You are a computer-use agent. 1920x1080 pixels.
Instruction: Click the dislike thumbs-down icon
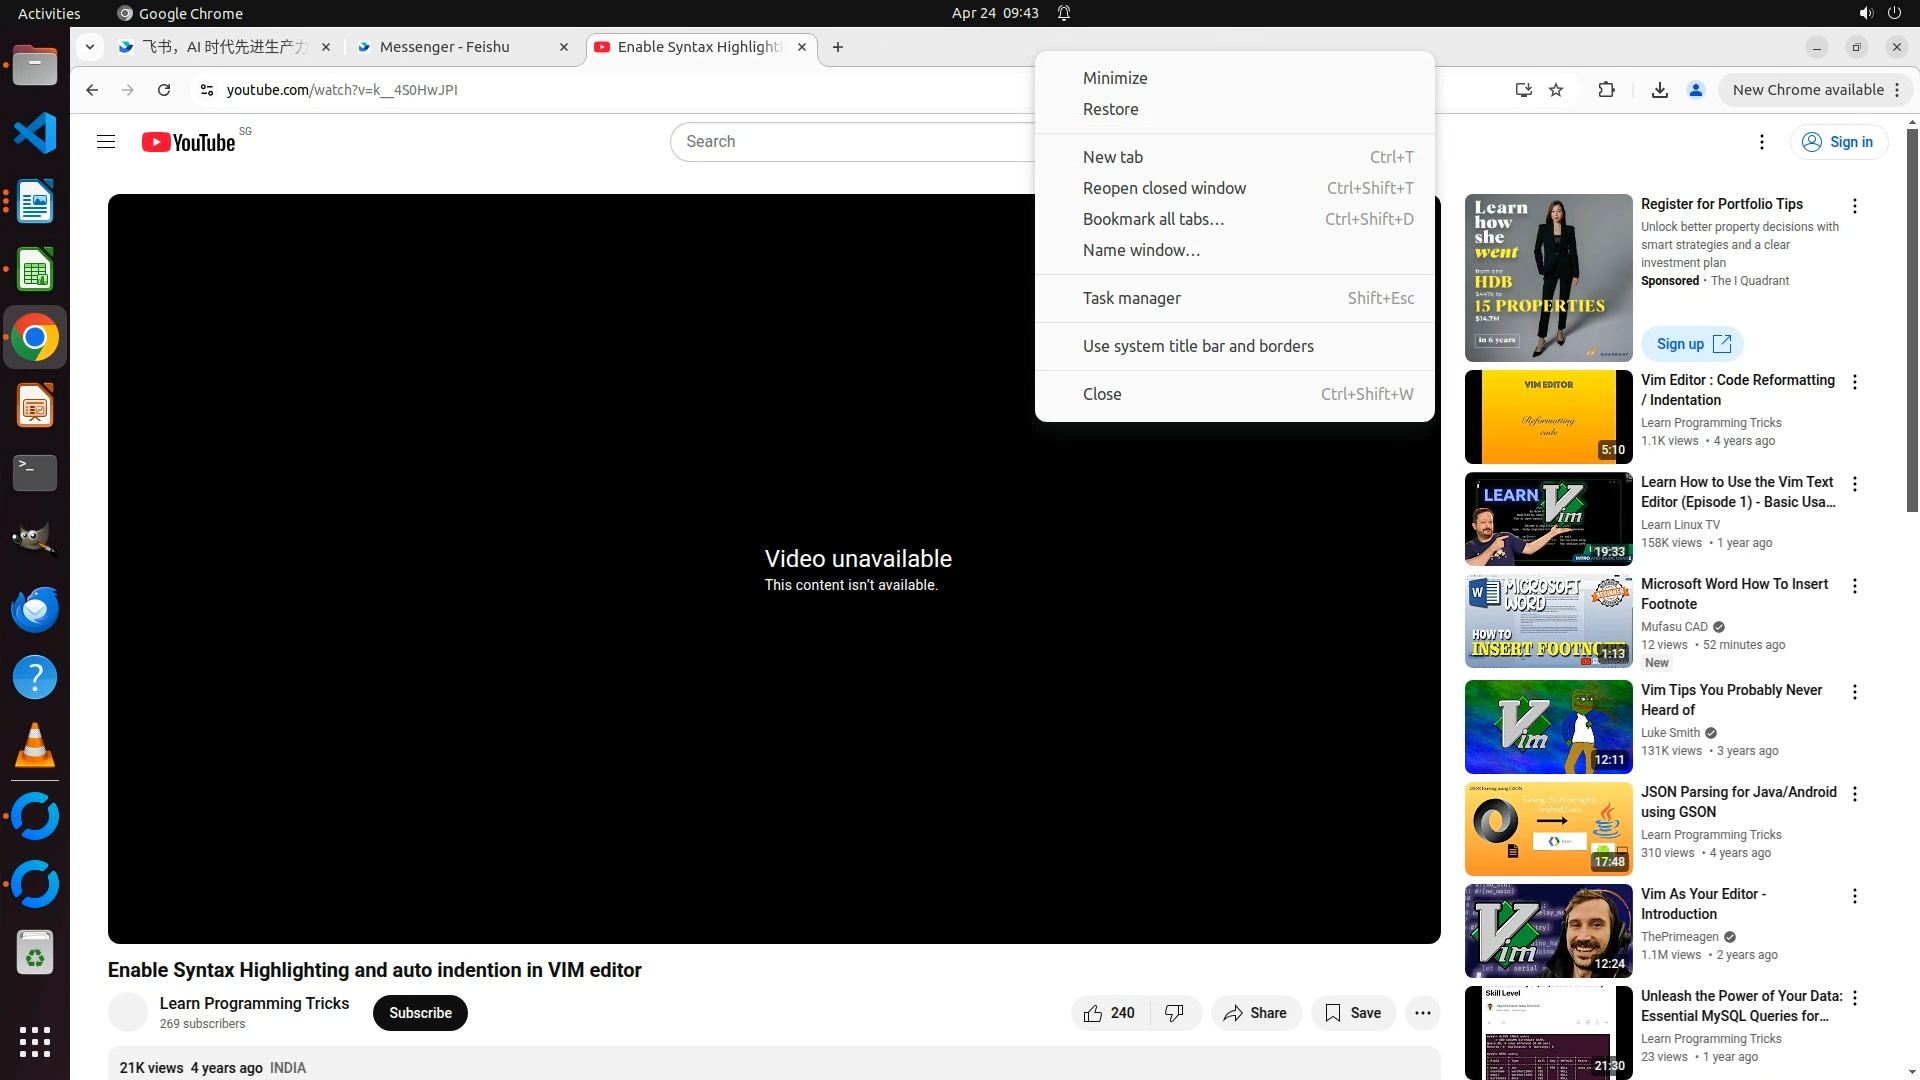click(1174, 1013)
